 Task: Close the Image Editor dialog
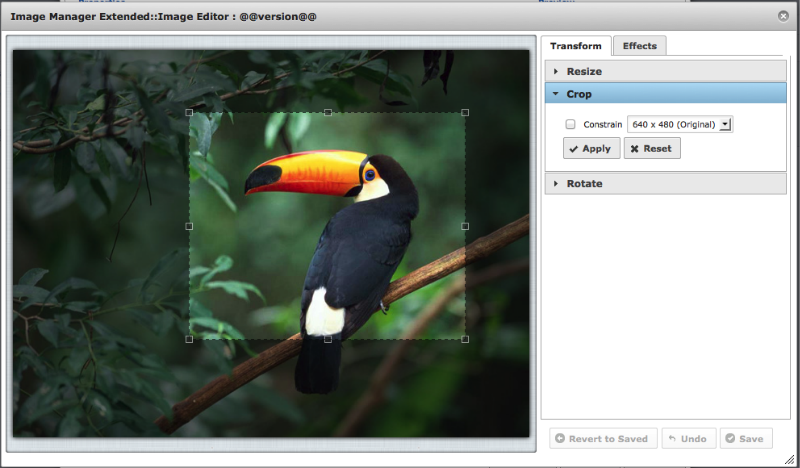[783, 16]
